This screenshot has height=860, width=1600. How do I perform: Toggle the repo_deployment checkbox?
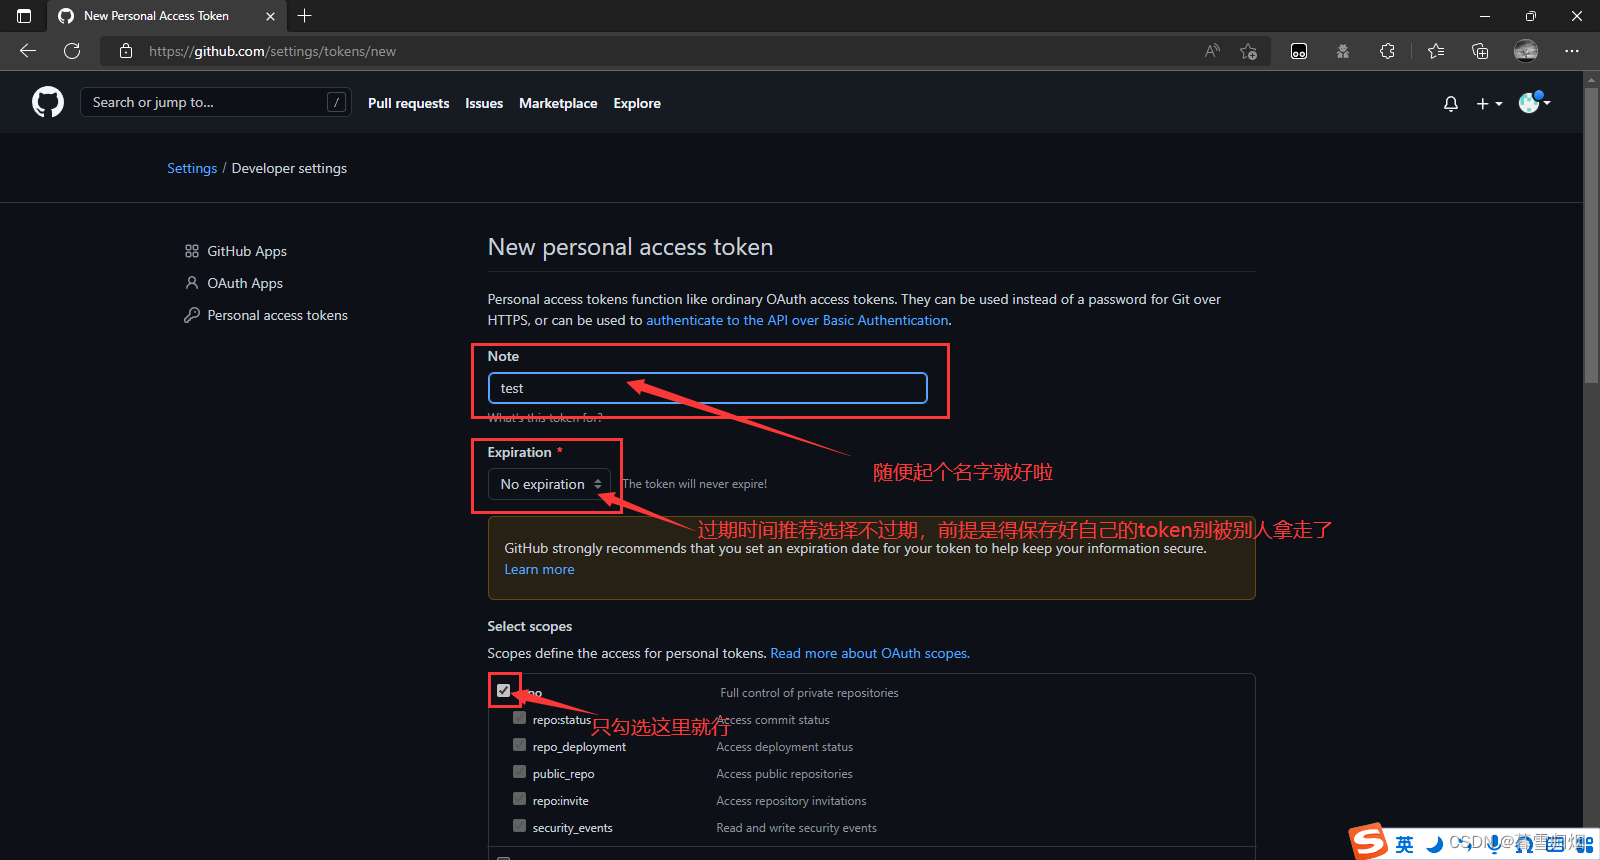point(519,744)
